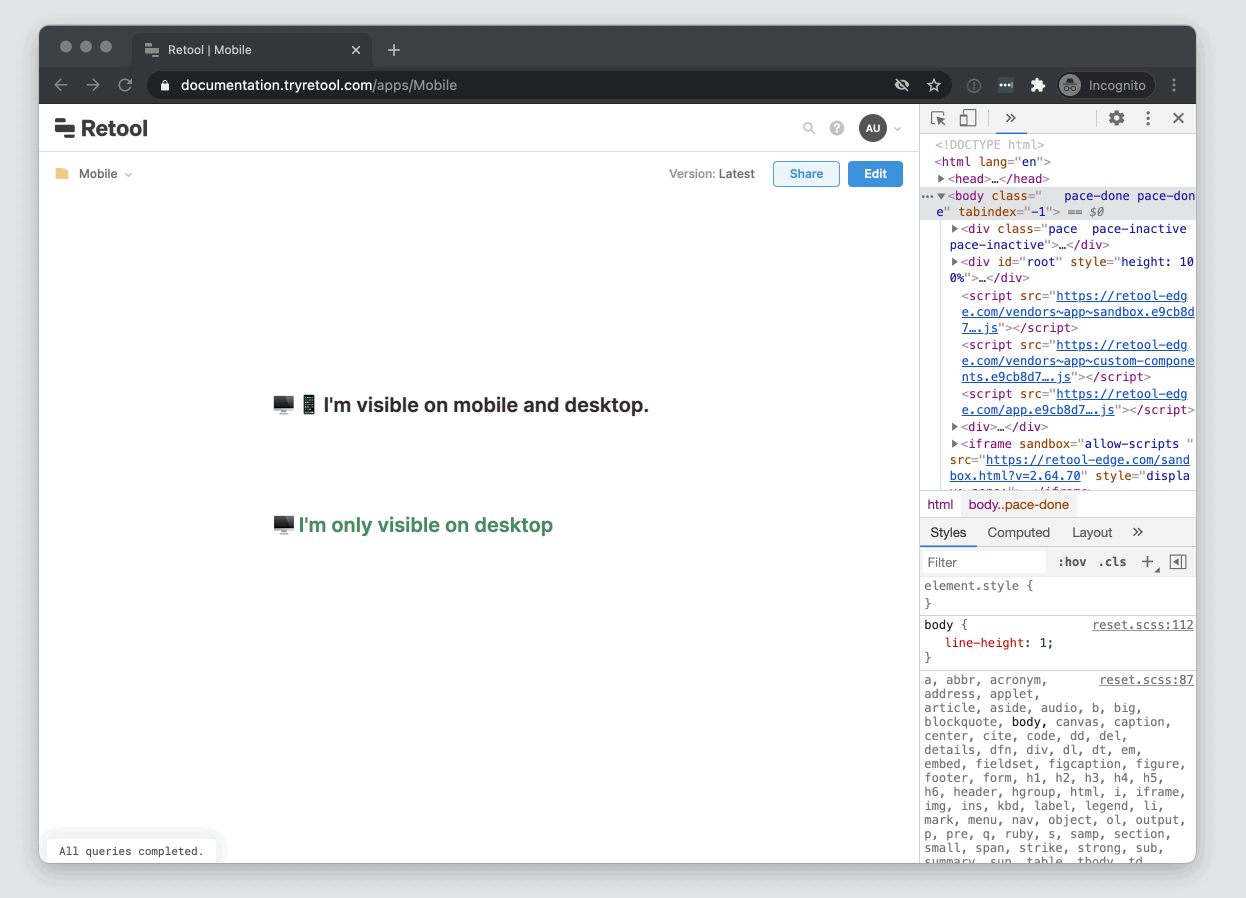Open Chrome's three-dot menu
Screen dimensions: 1246x898
(x=1174, y=85)
